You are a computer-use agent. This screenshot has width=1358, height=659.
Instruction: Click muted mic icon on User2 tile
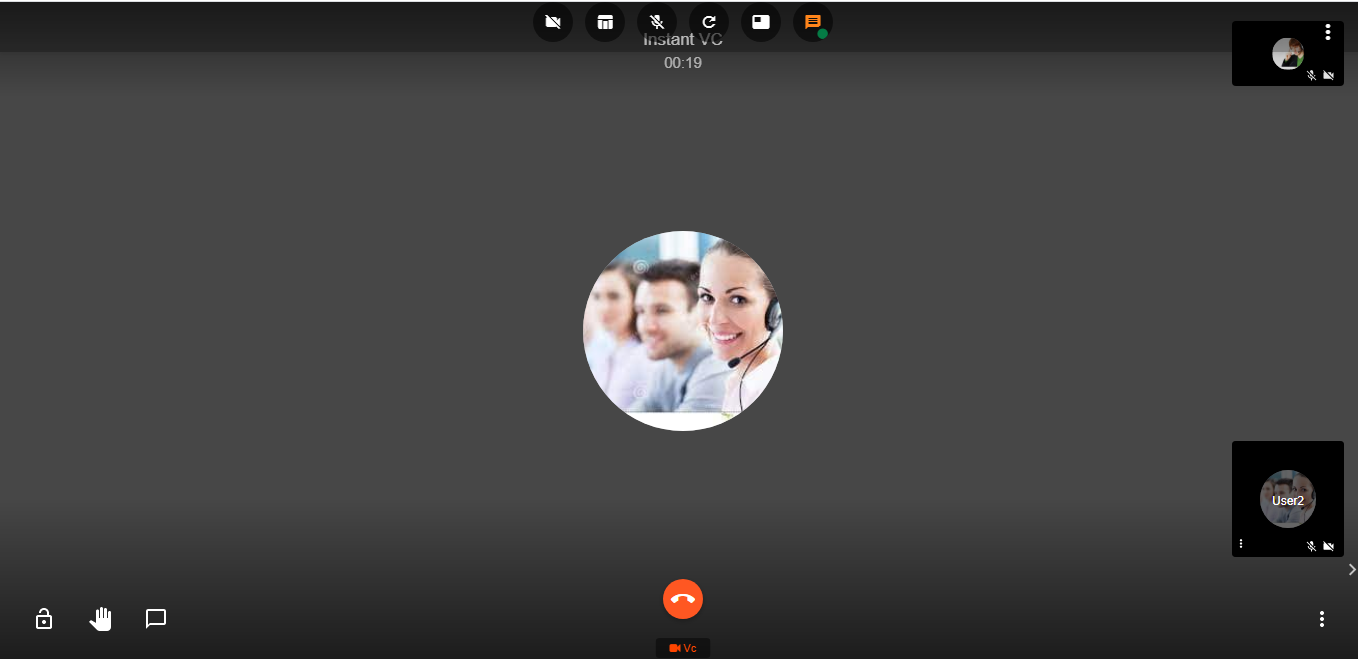[1311, 546]
